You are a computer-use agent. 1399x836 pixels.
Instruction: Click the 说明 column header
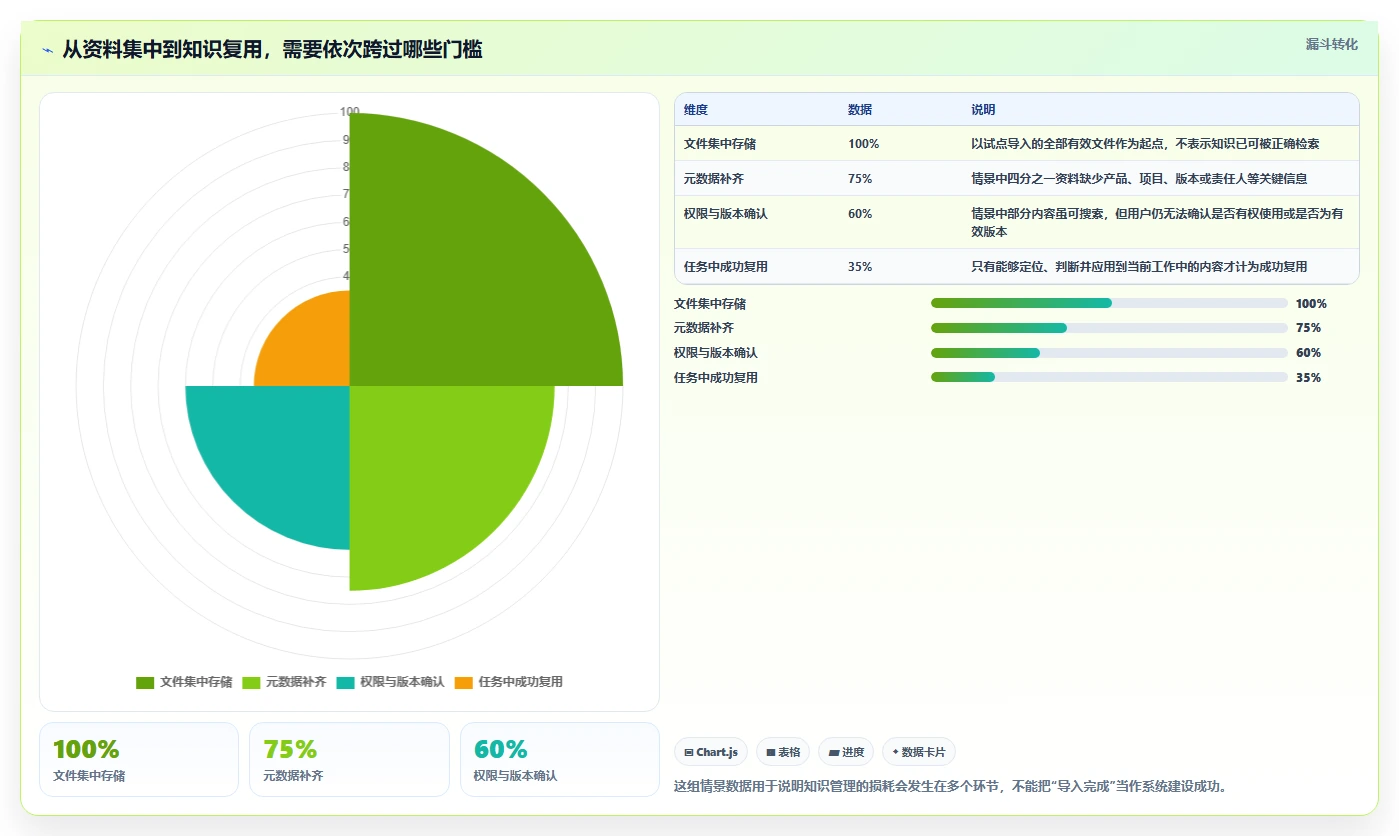point(983,110)
